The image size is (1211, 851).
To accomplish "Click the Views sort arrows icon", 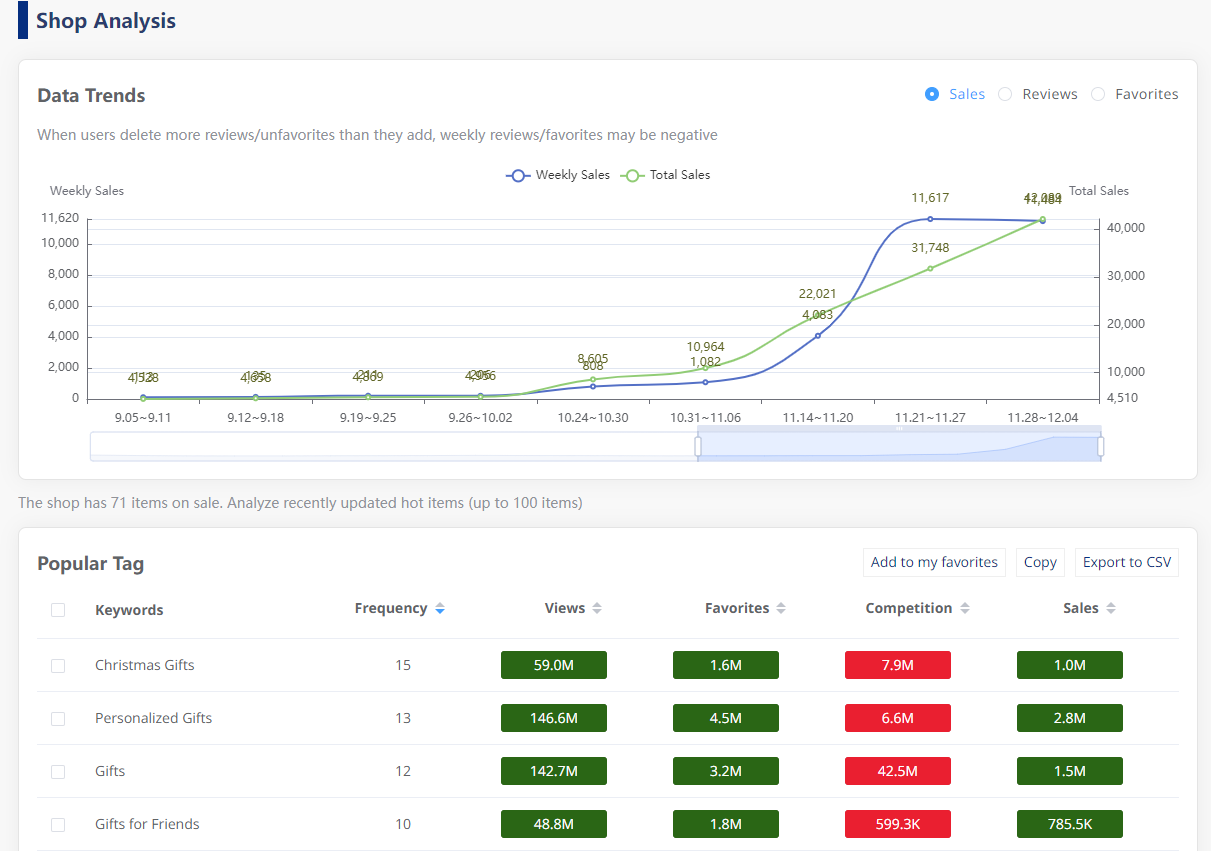I will (597, 609).
